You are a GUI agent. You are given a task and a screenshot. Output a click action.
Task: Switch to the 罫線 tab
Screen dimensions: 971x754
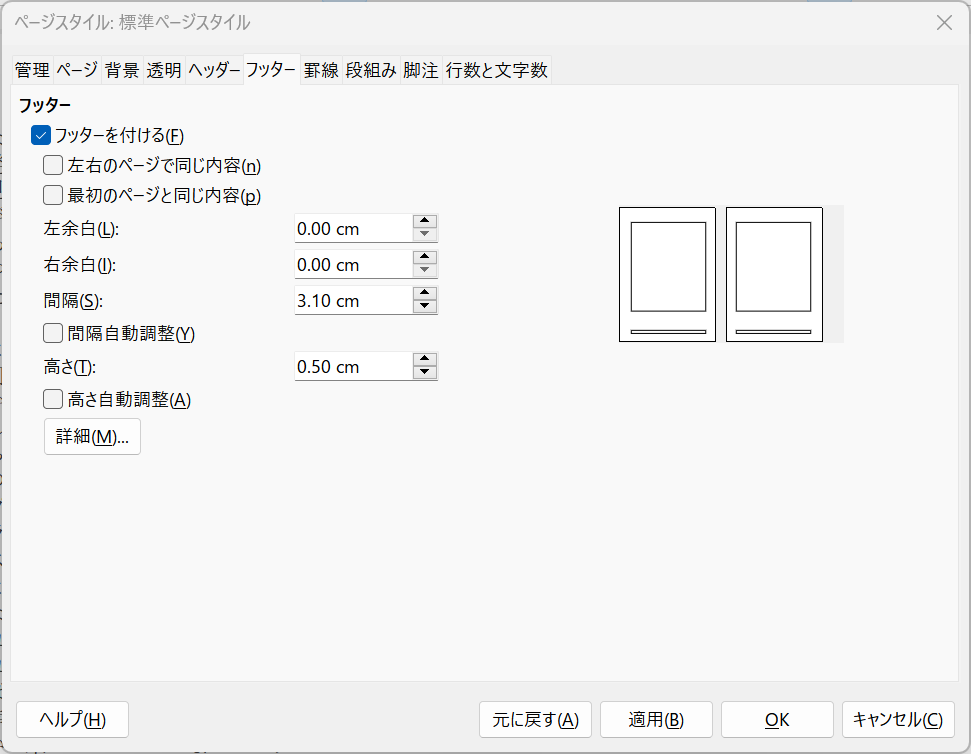tap(321, 70)
